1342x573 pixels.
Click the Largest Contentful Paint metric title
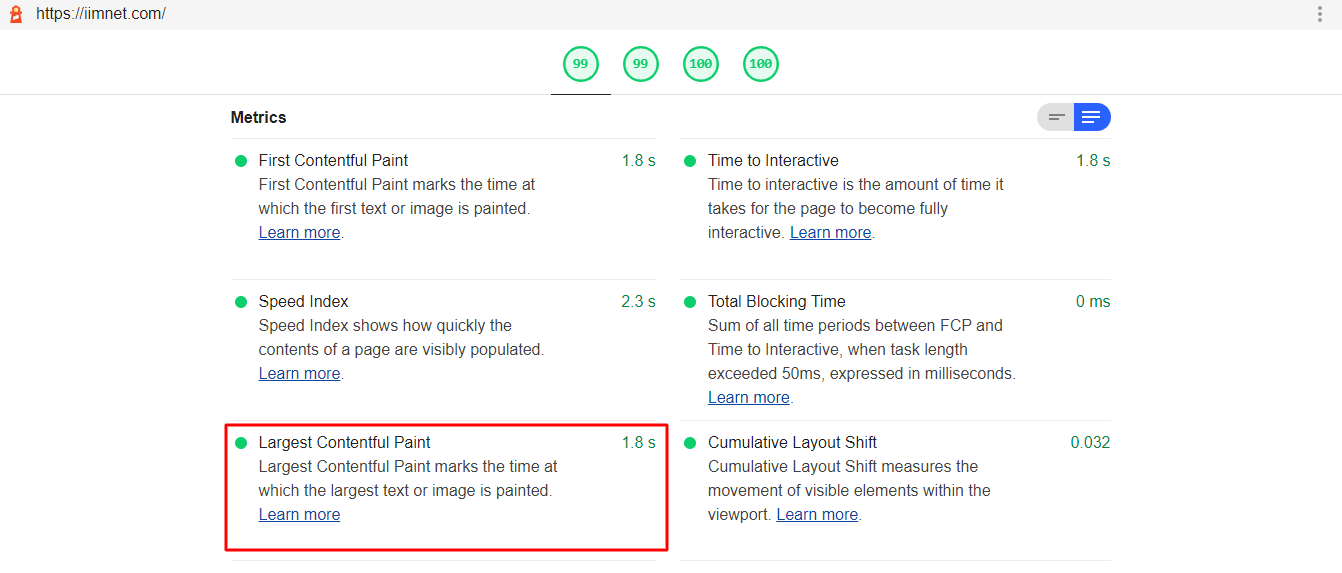[x=344, y=443]
